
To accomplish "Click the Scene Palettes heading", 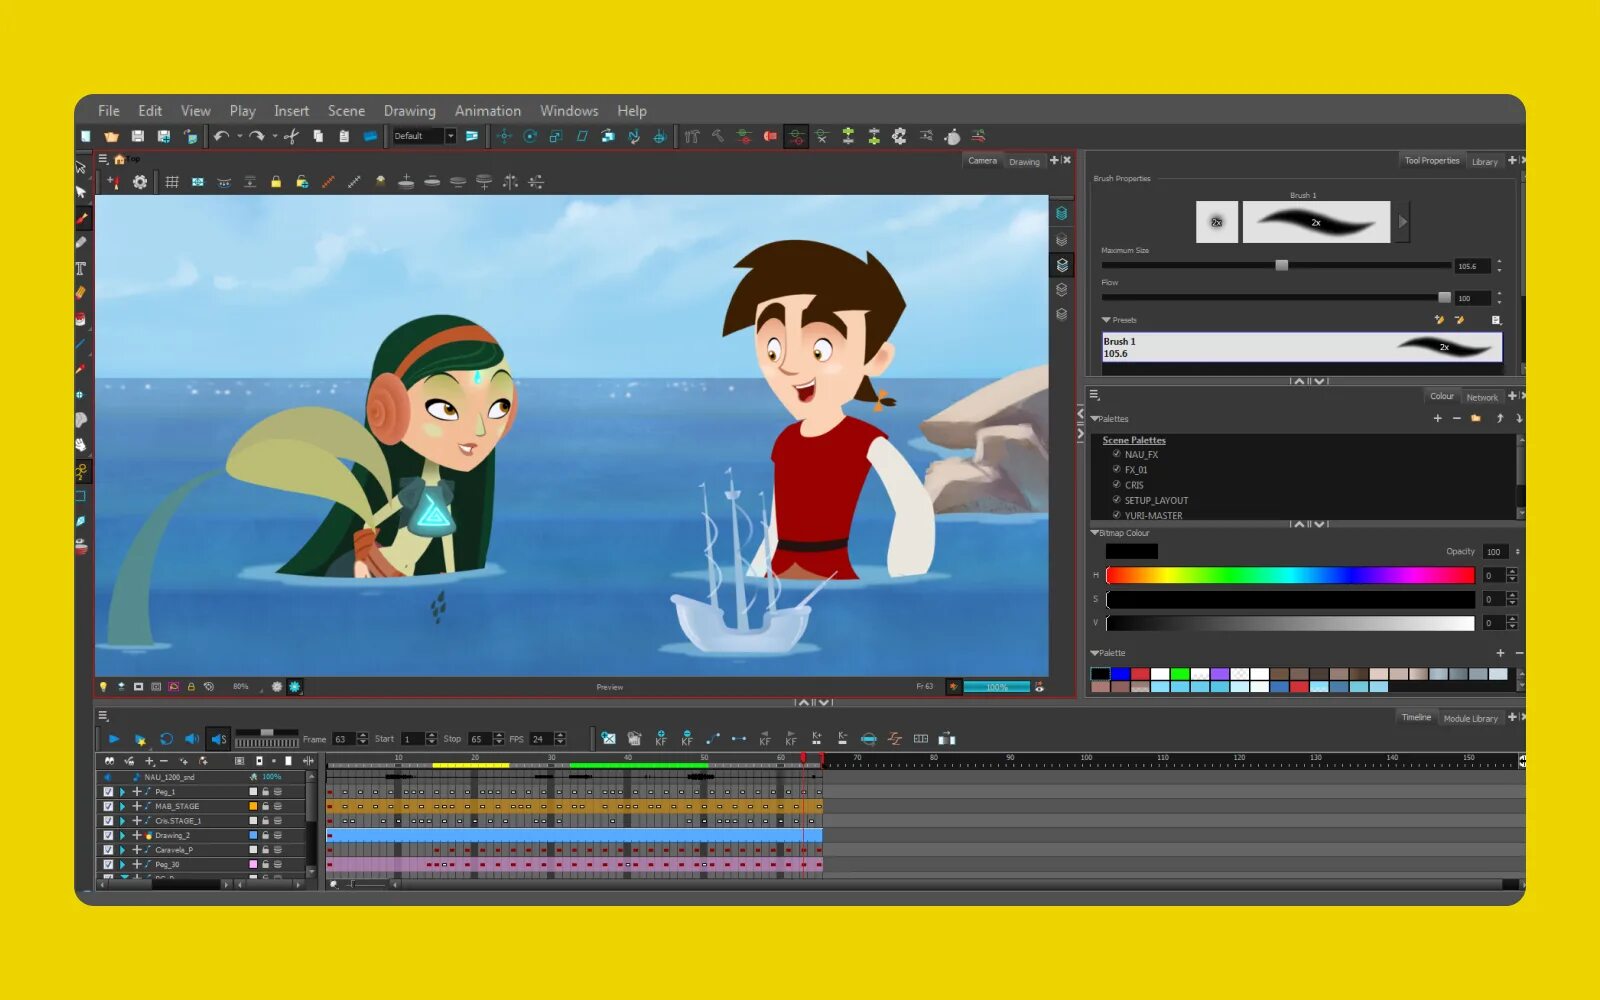I will click(x=1134, y=440).
